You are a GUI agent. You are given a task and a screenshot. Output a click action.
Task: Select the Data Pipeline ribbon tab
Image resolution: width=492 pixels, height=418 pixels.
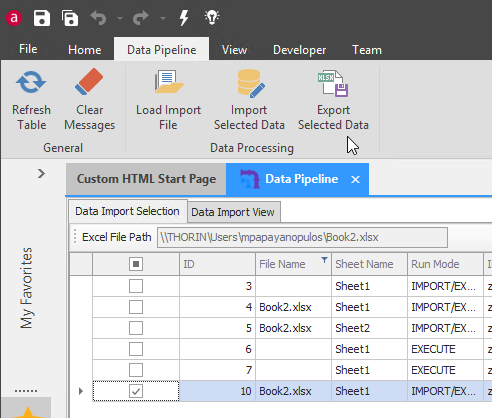pos(162,49)
